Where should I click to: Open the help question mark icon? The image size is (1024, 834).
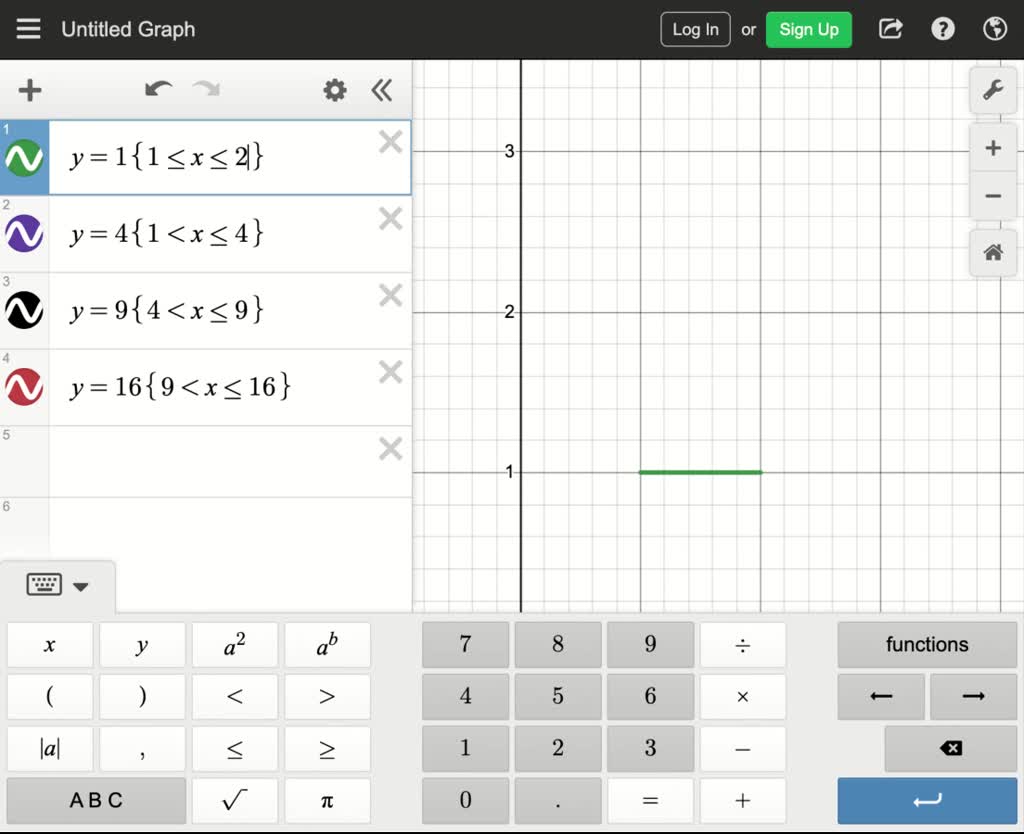[942, 29]
